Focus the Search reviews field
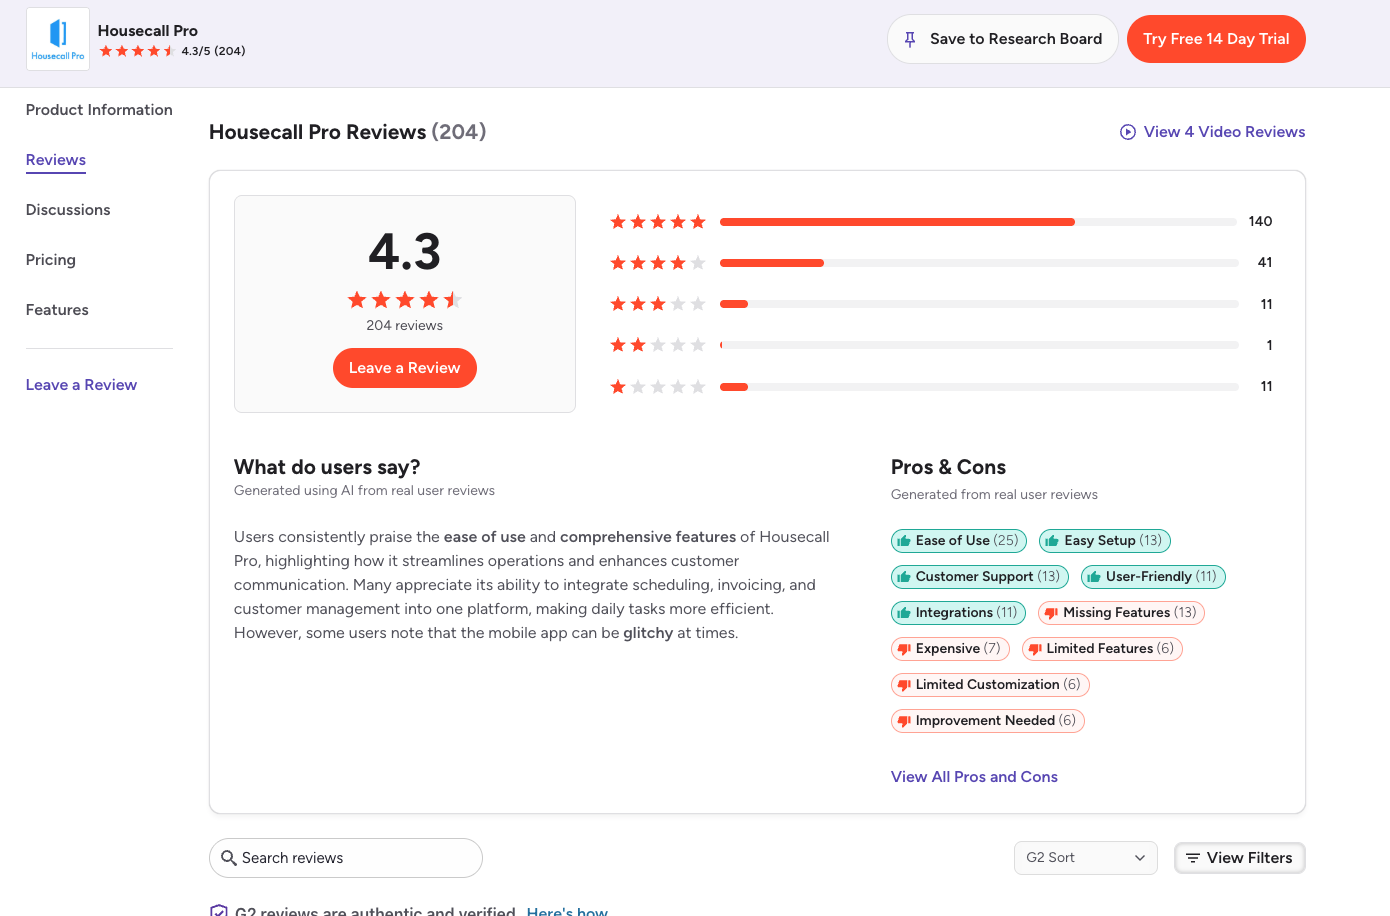This screenshot has height=916, width=1390. (346, 858)
